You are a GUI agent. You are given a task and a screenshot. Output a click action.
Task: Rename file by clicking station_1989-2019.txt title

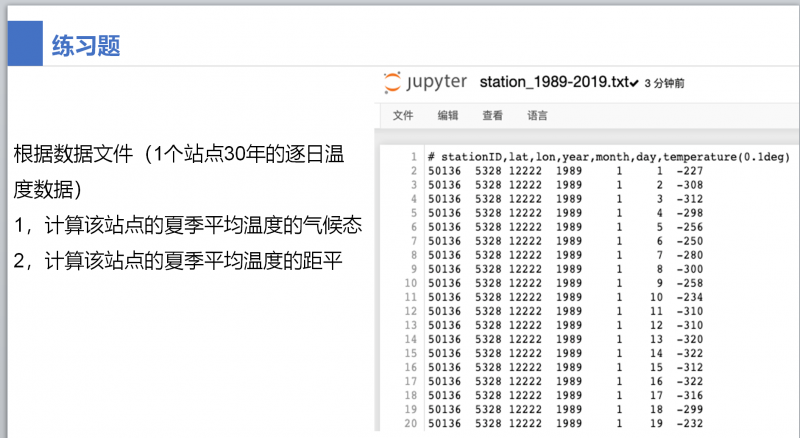pyautogui.click(x=554, y=82)
